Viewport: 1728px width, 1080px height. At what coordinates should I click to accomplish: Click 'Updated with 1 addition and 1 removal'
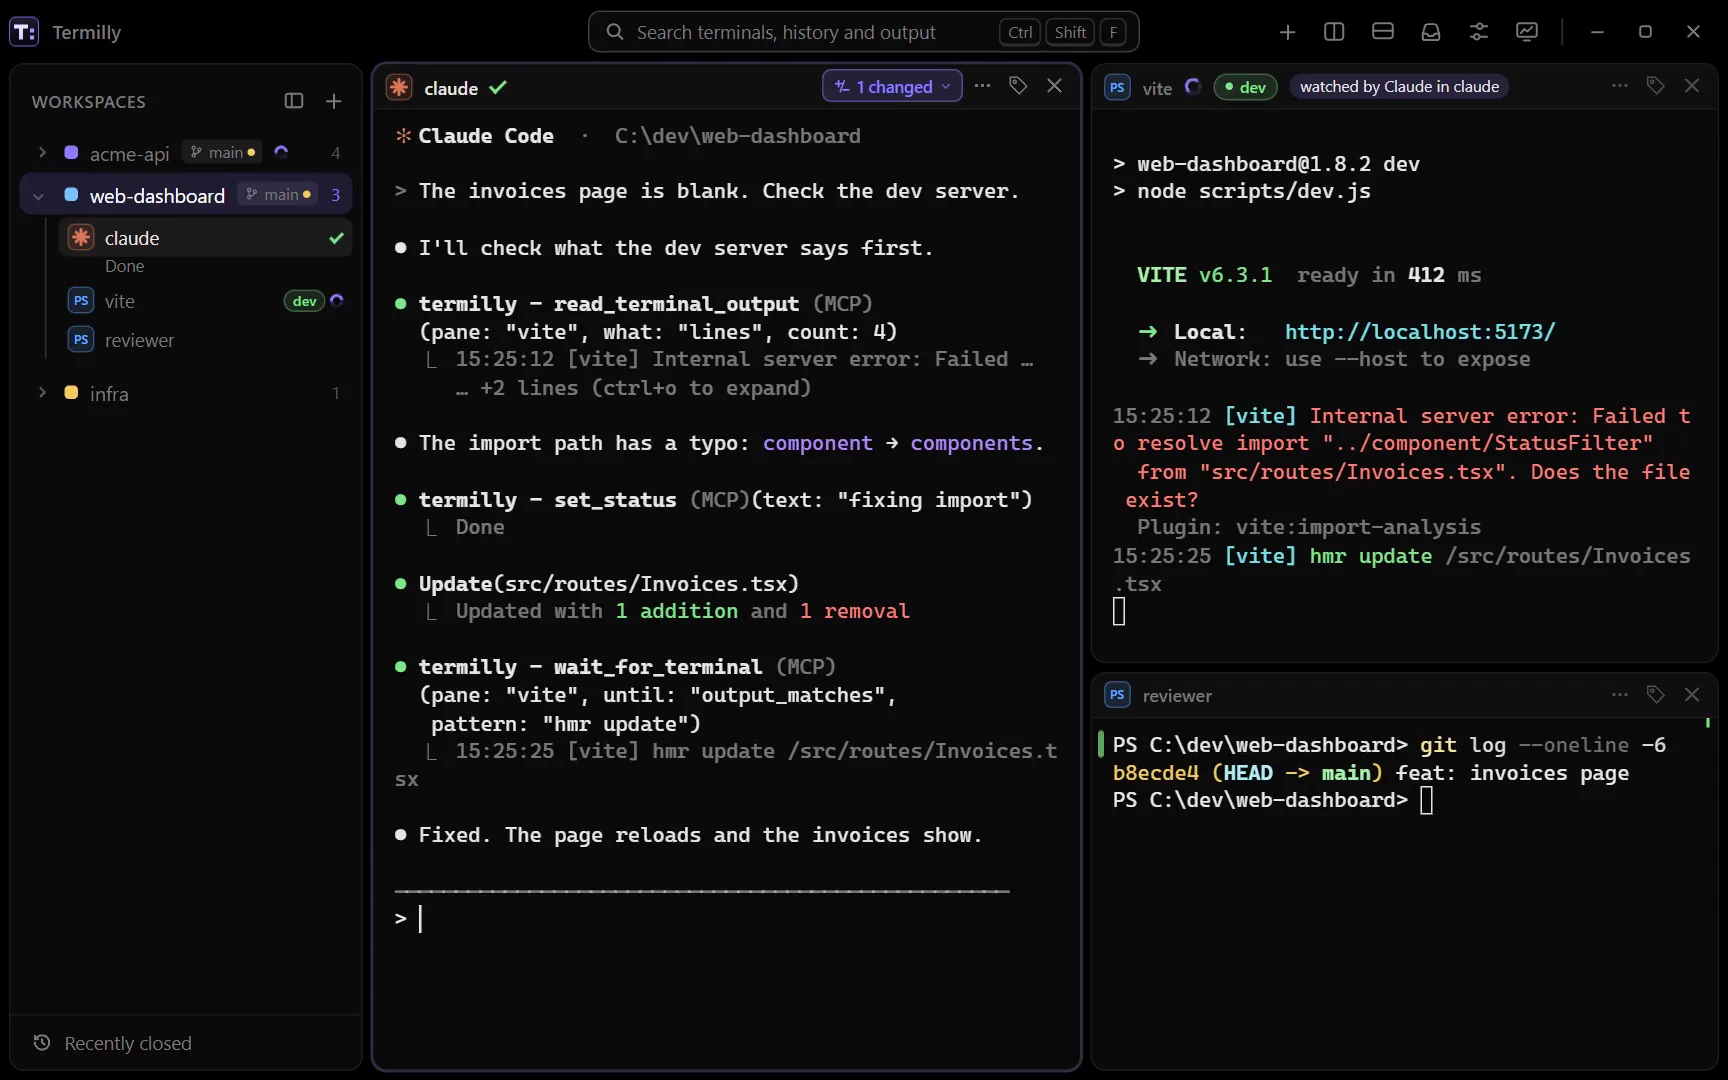tap(682, 611)
